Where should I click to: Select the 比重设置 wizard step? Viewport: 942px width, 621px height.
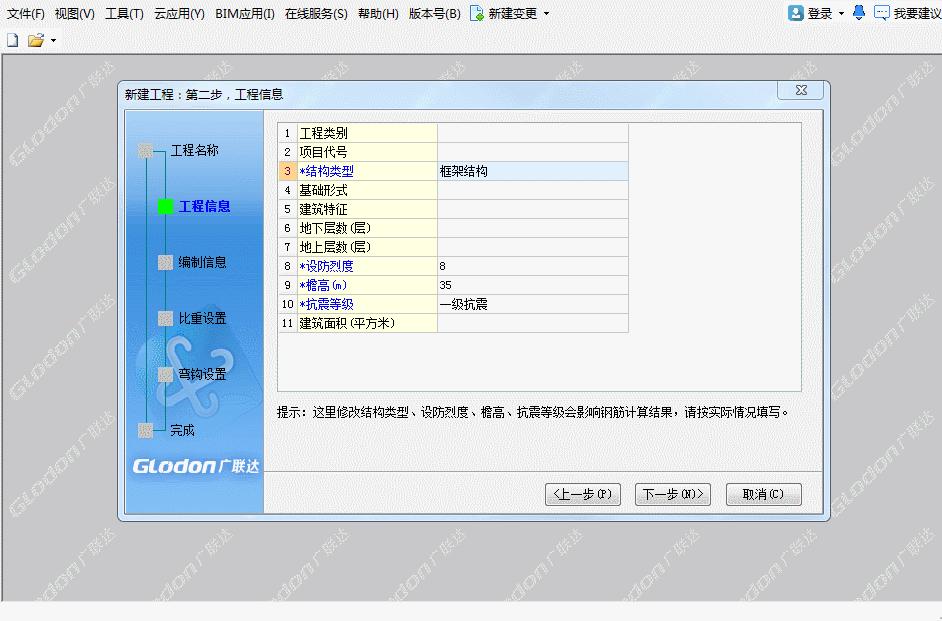coord(202,318)
